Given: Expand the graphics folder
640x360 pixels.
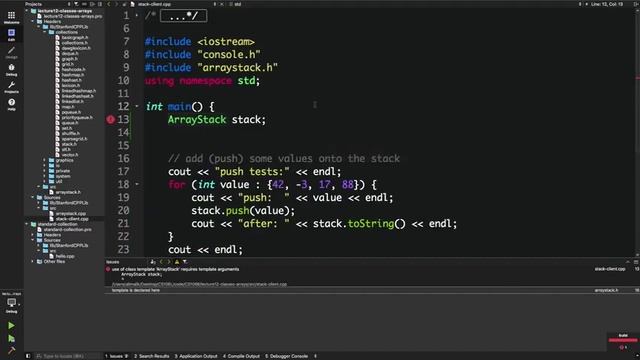Looking at the screenshot, I should 44,160.
